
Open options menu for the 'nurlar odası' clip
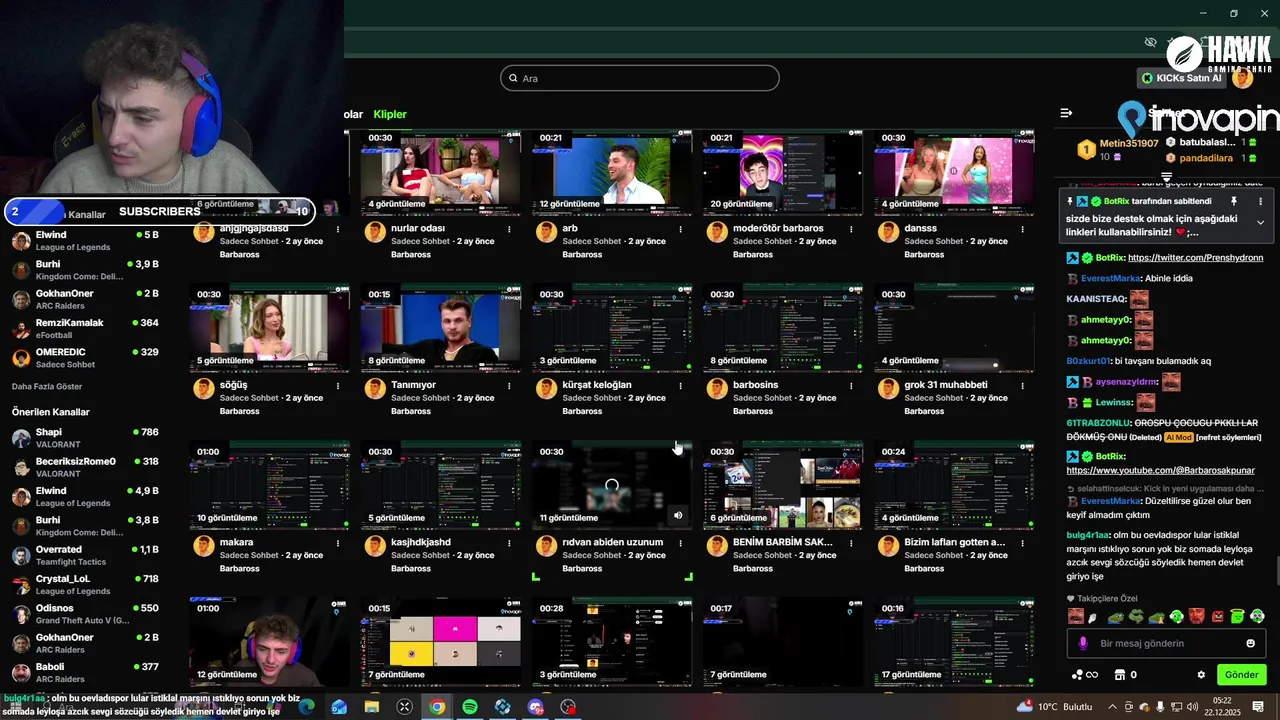point(509,229)
